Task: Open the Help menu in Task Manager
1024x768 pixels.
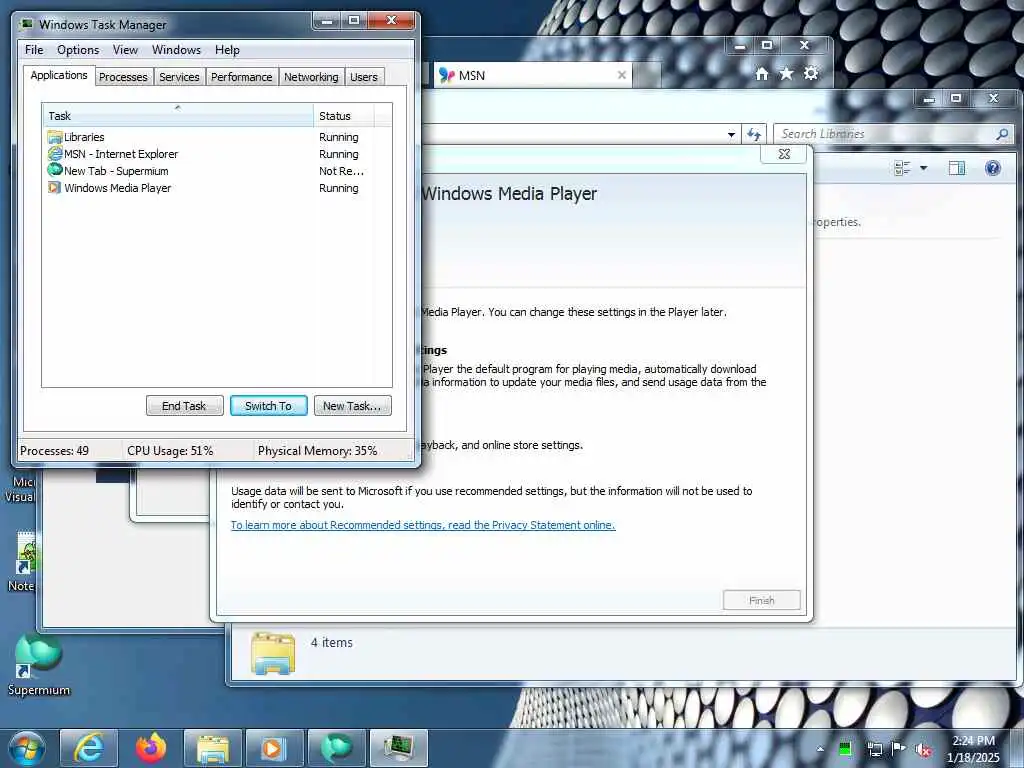Action: coord(227,50)
